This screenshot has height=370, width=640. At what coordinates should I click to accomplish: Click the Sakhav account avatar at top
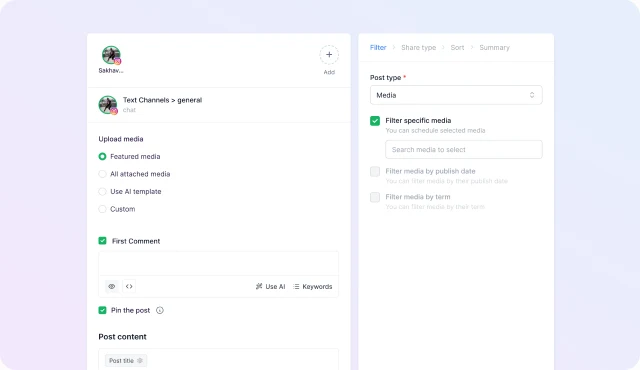(x=111, y=55)
